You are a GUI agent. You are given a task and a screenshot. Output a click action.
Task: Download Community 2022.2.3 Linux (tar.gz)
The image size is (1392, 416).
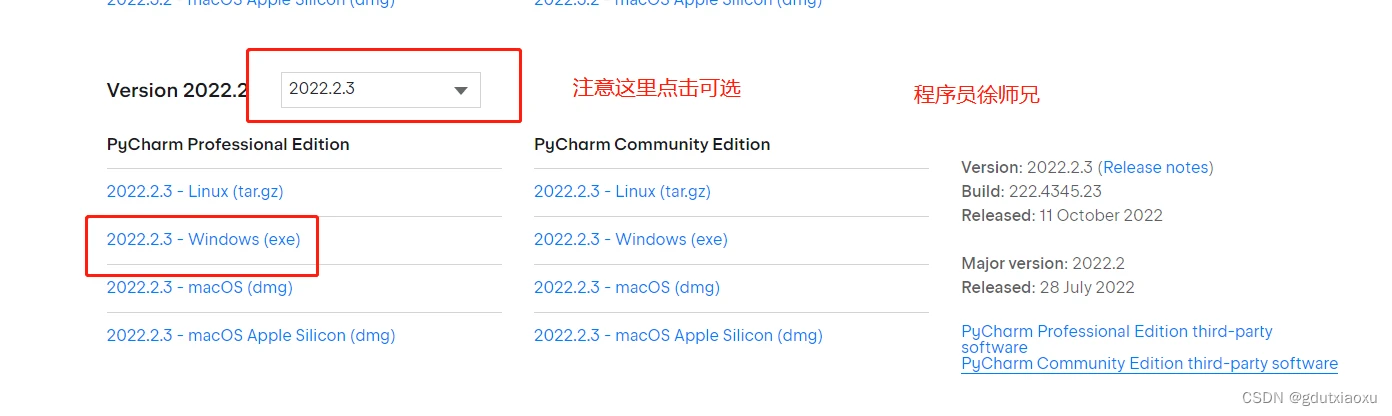(622, 191)
